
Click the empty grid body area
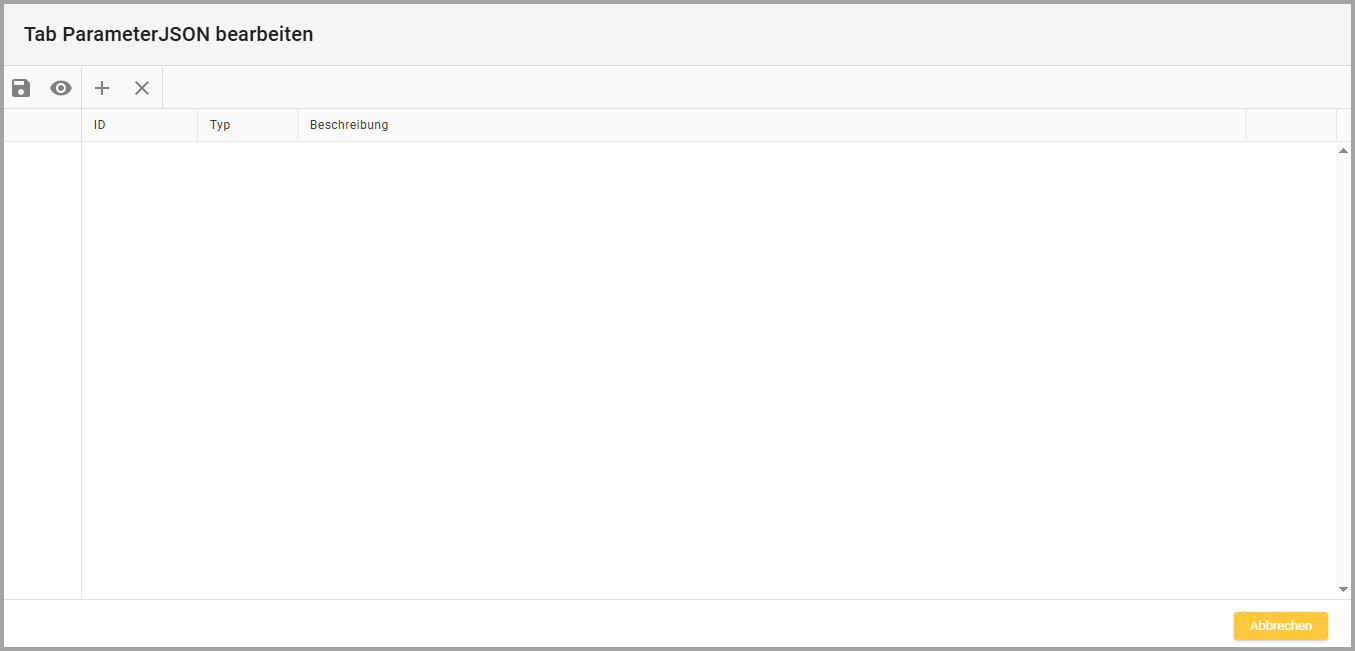tap(700, 370)
